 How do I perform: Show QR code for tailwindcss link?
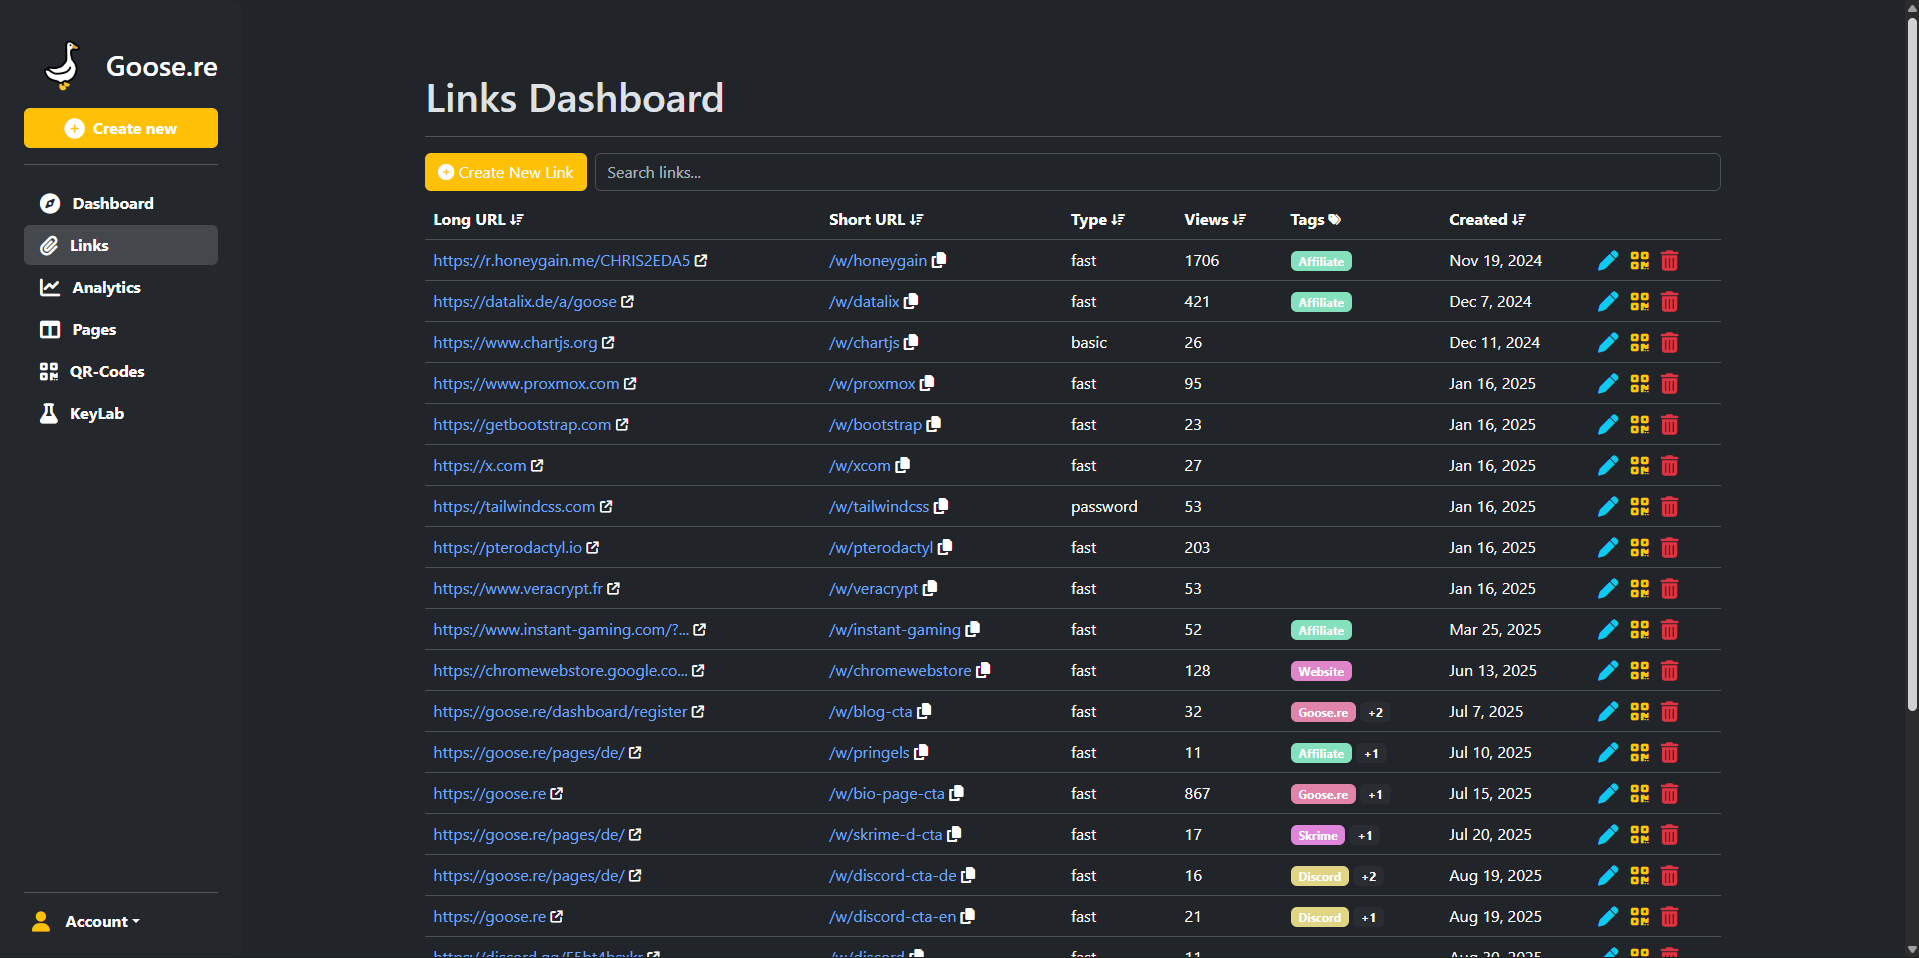pyautogui.click(x=1639, y=507)
